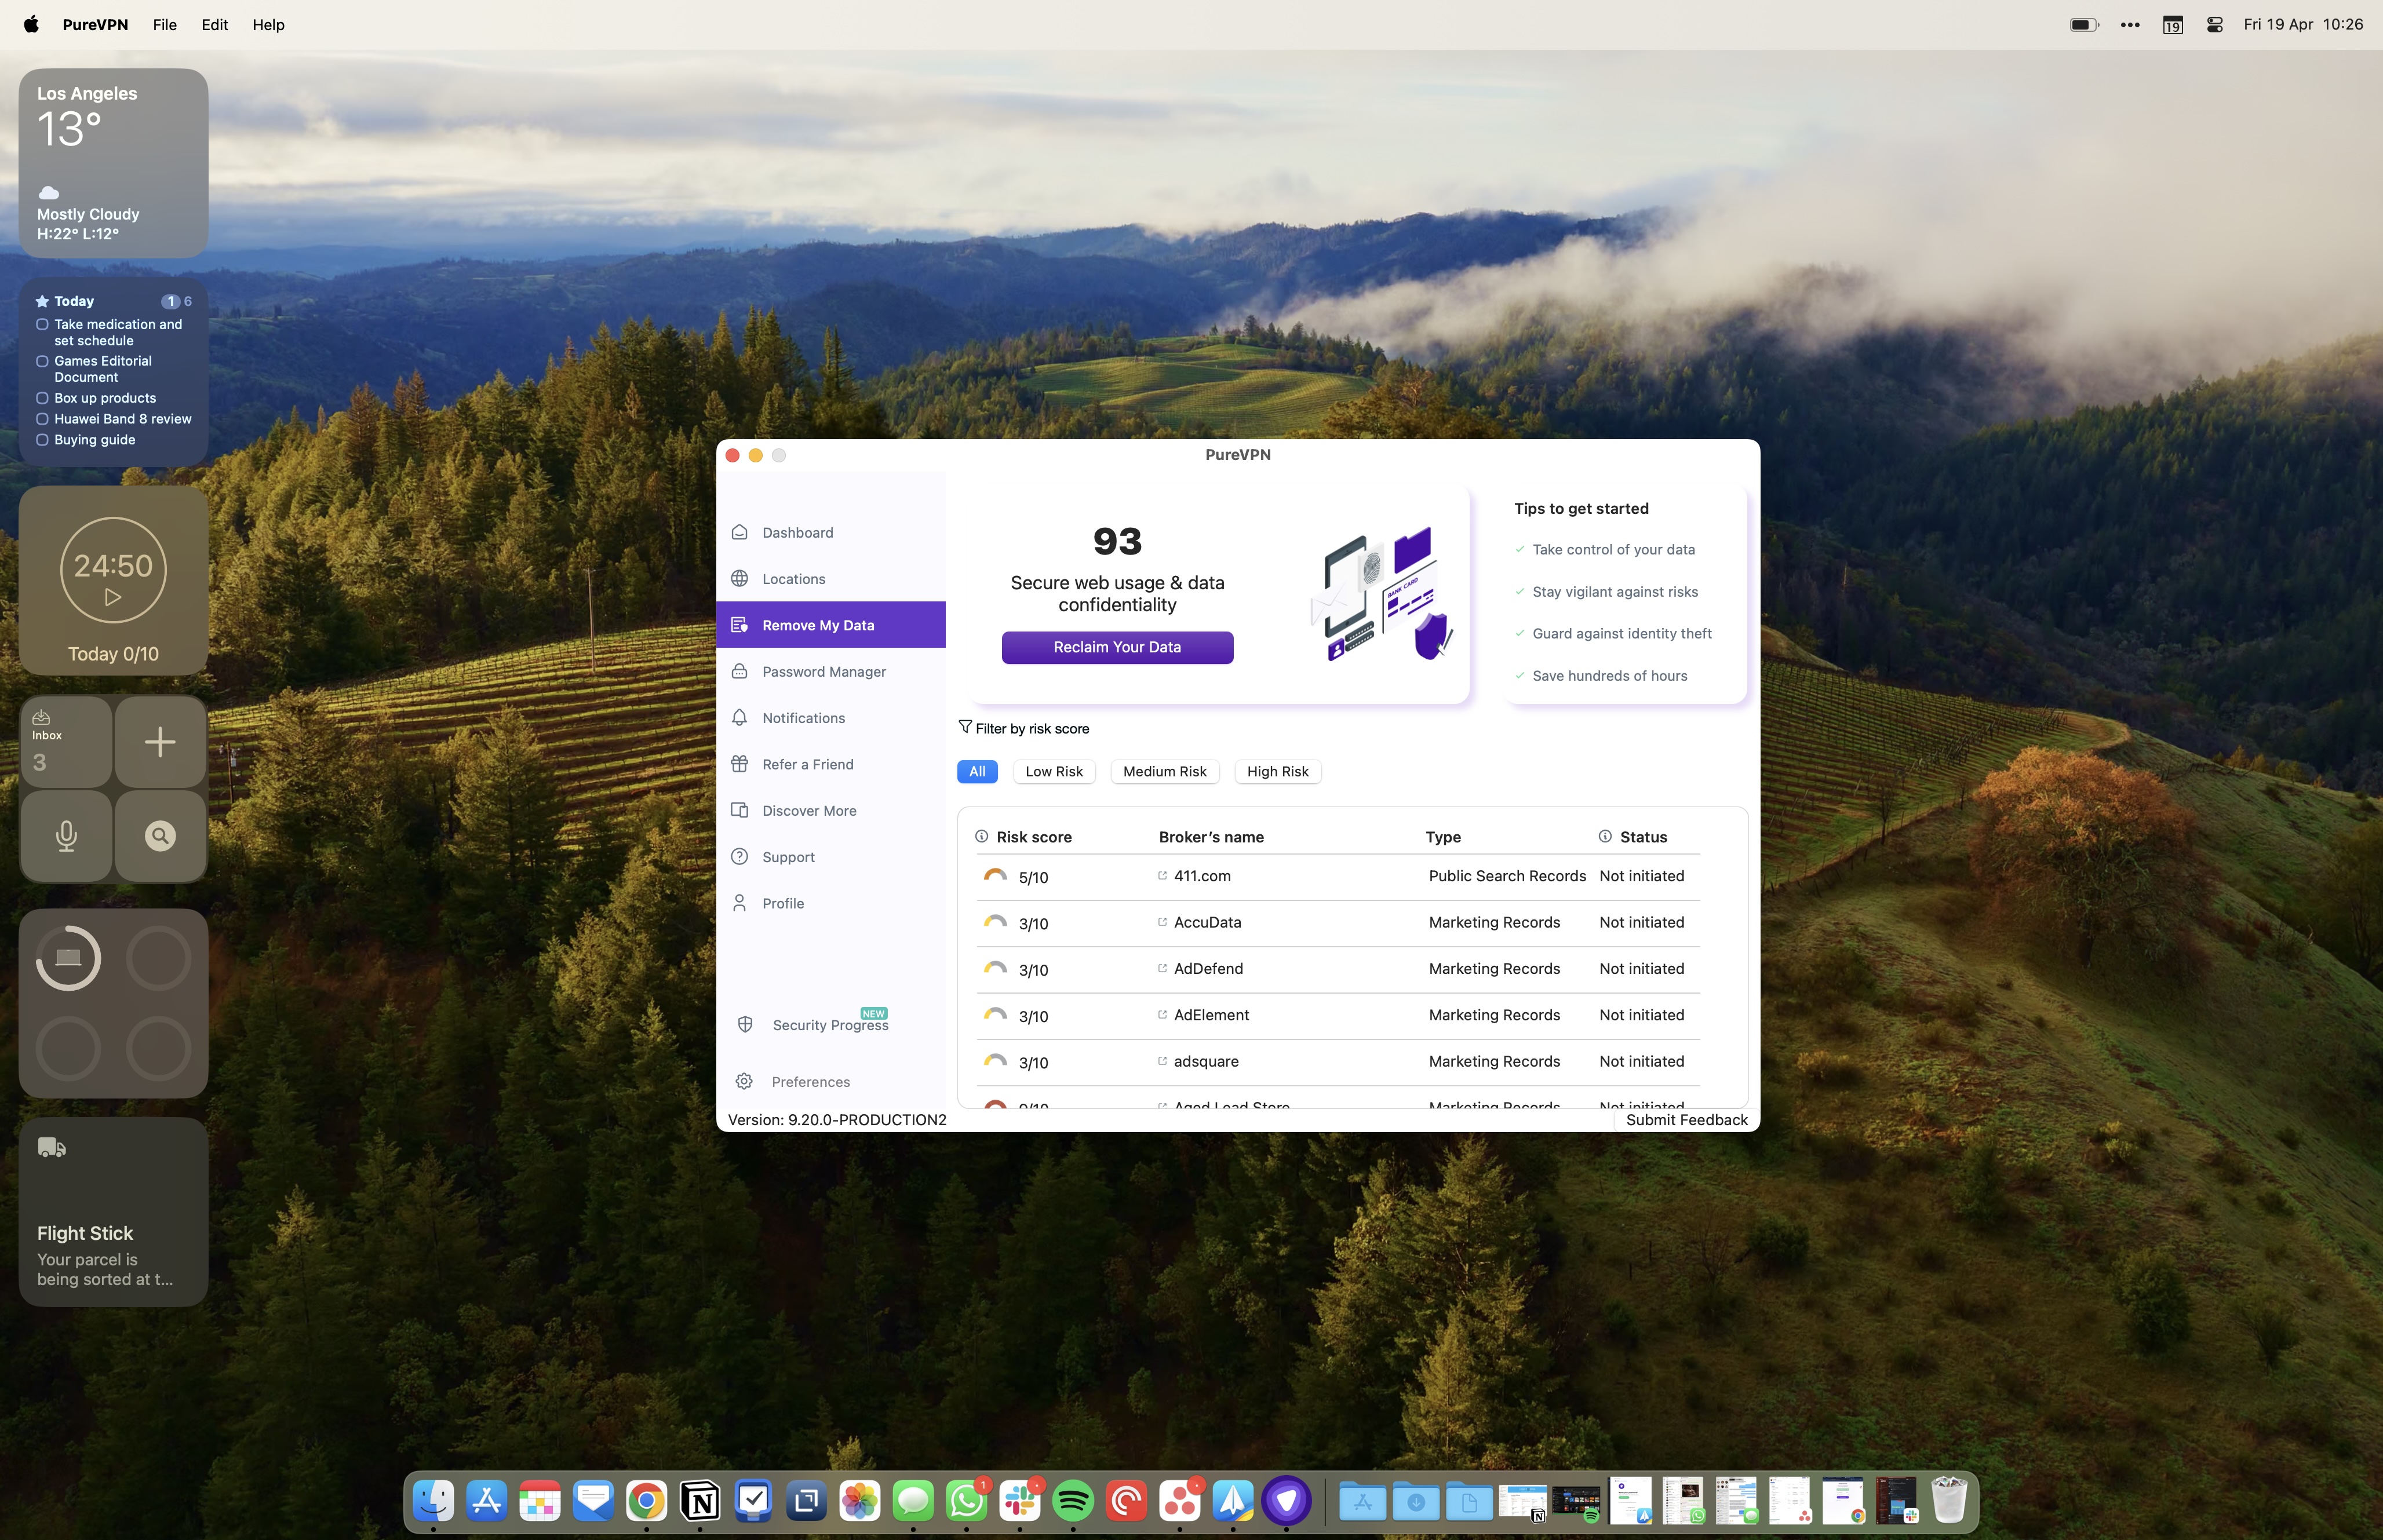Open Spotify from the dock

[1073, 1500]
